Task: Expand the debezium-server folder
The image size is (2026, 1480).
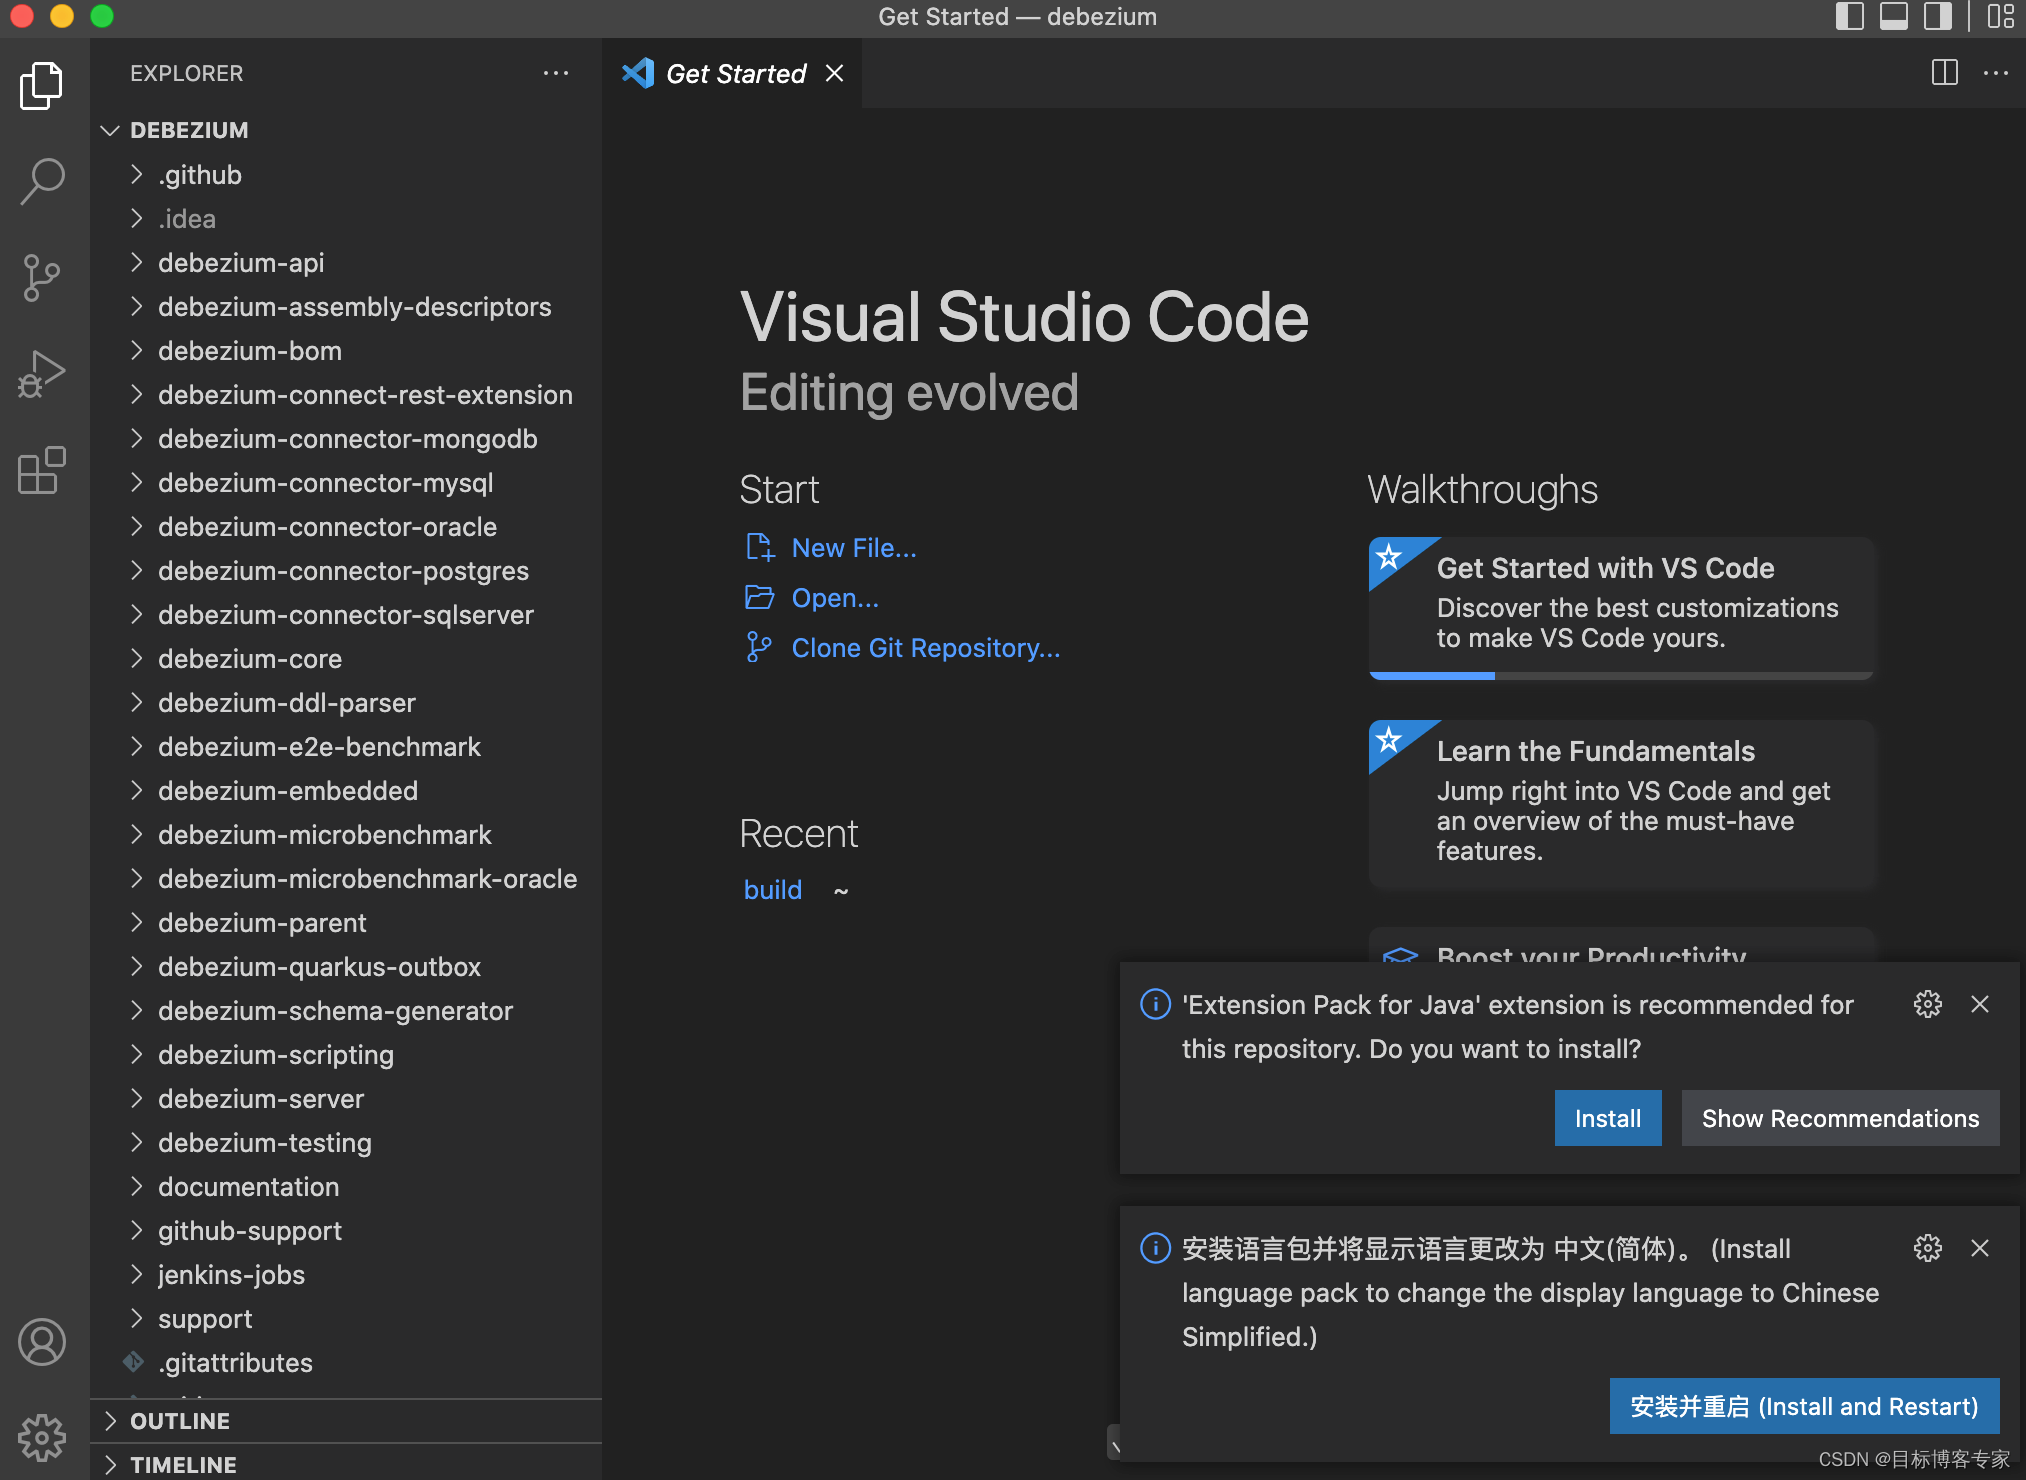Action: 137,1098
